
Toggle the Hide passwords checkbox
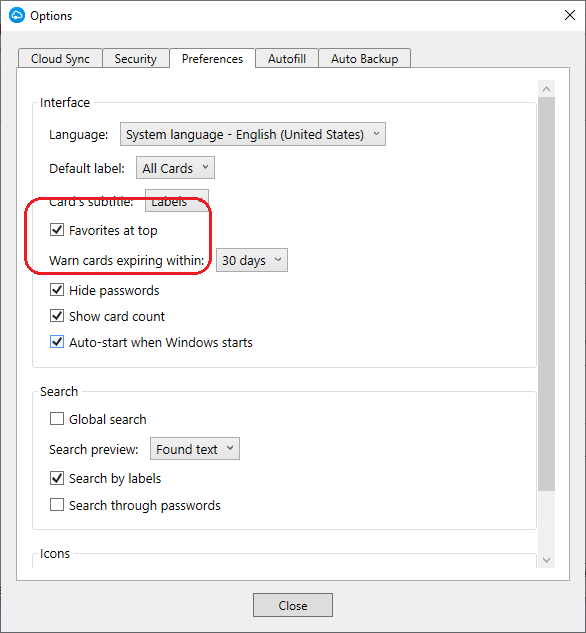coord(57,290)
